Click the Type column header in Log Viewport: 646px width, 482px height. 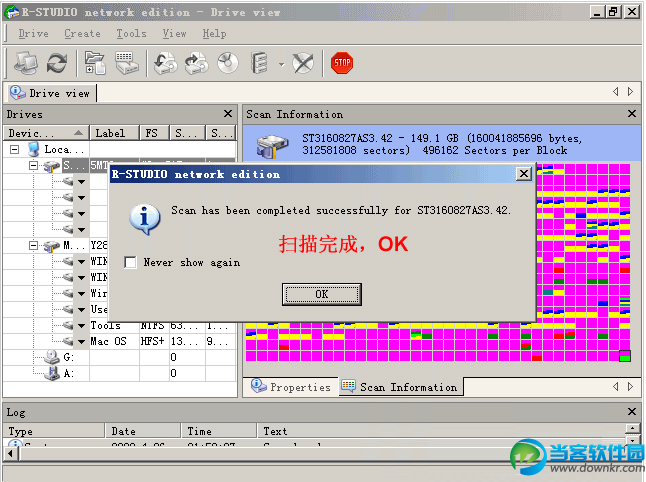[x=54, y=431]
